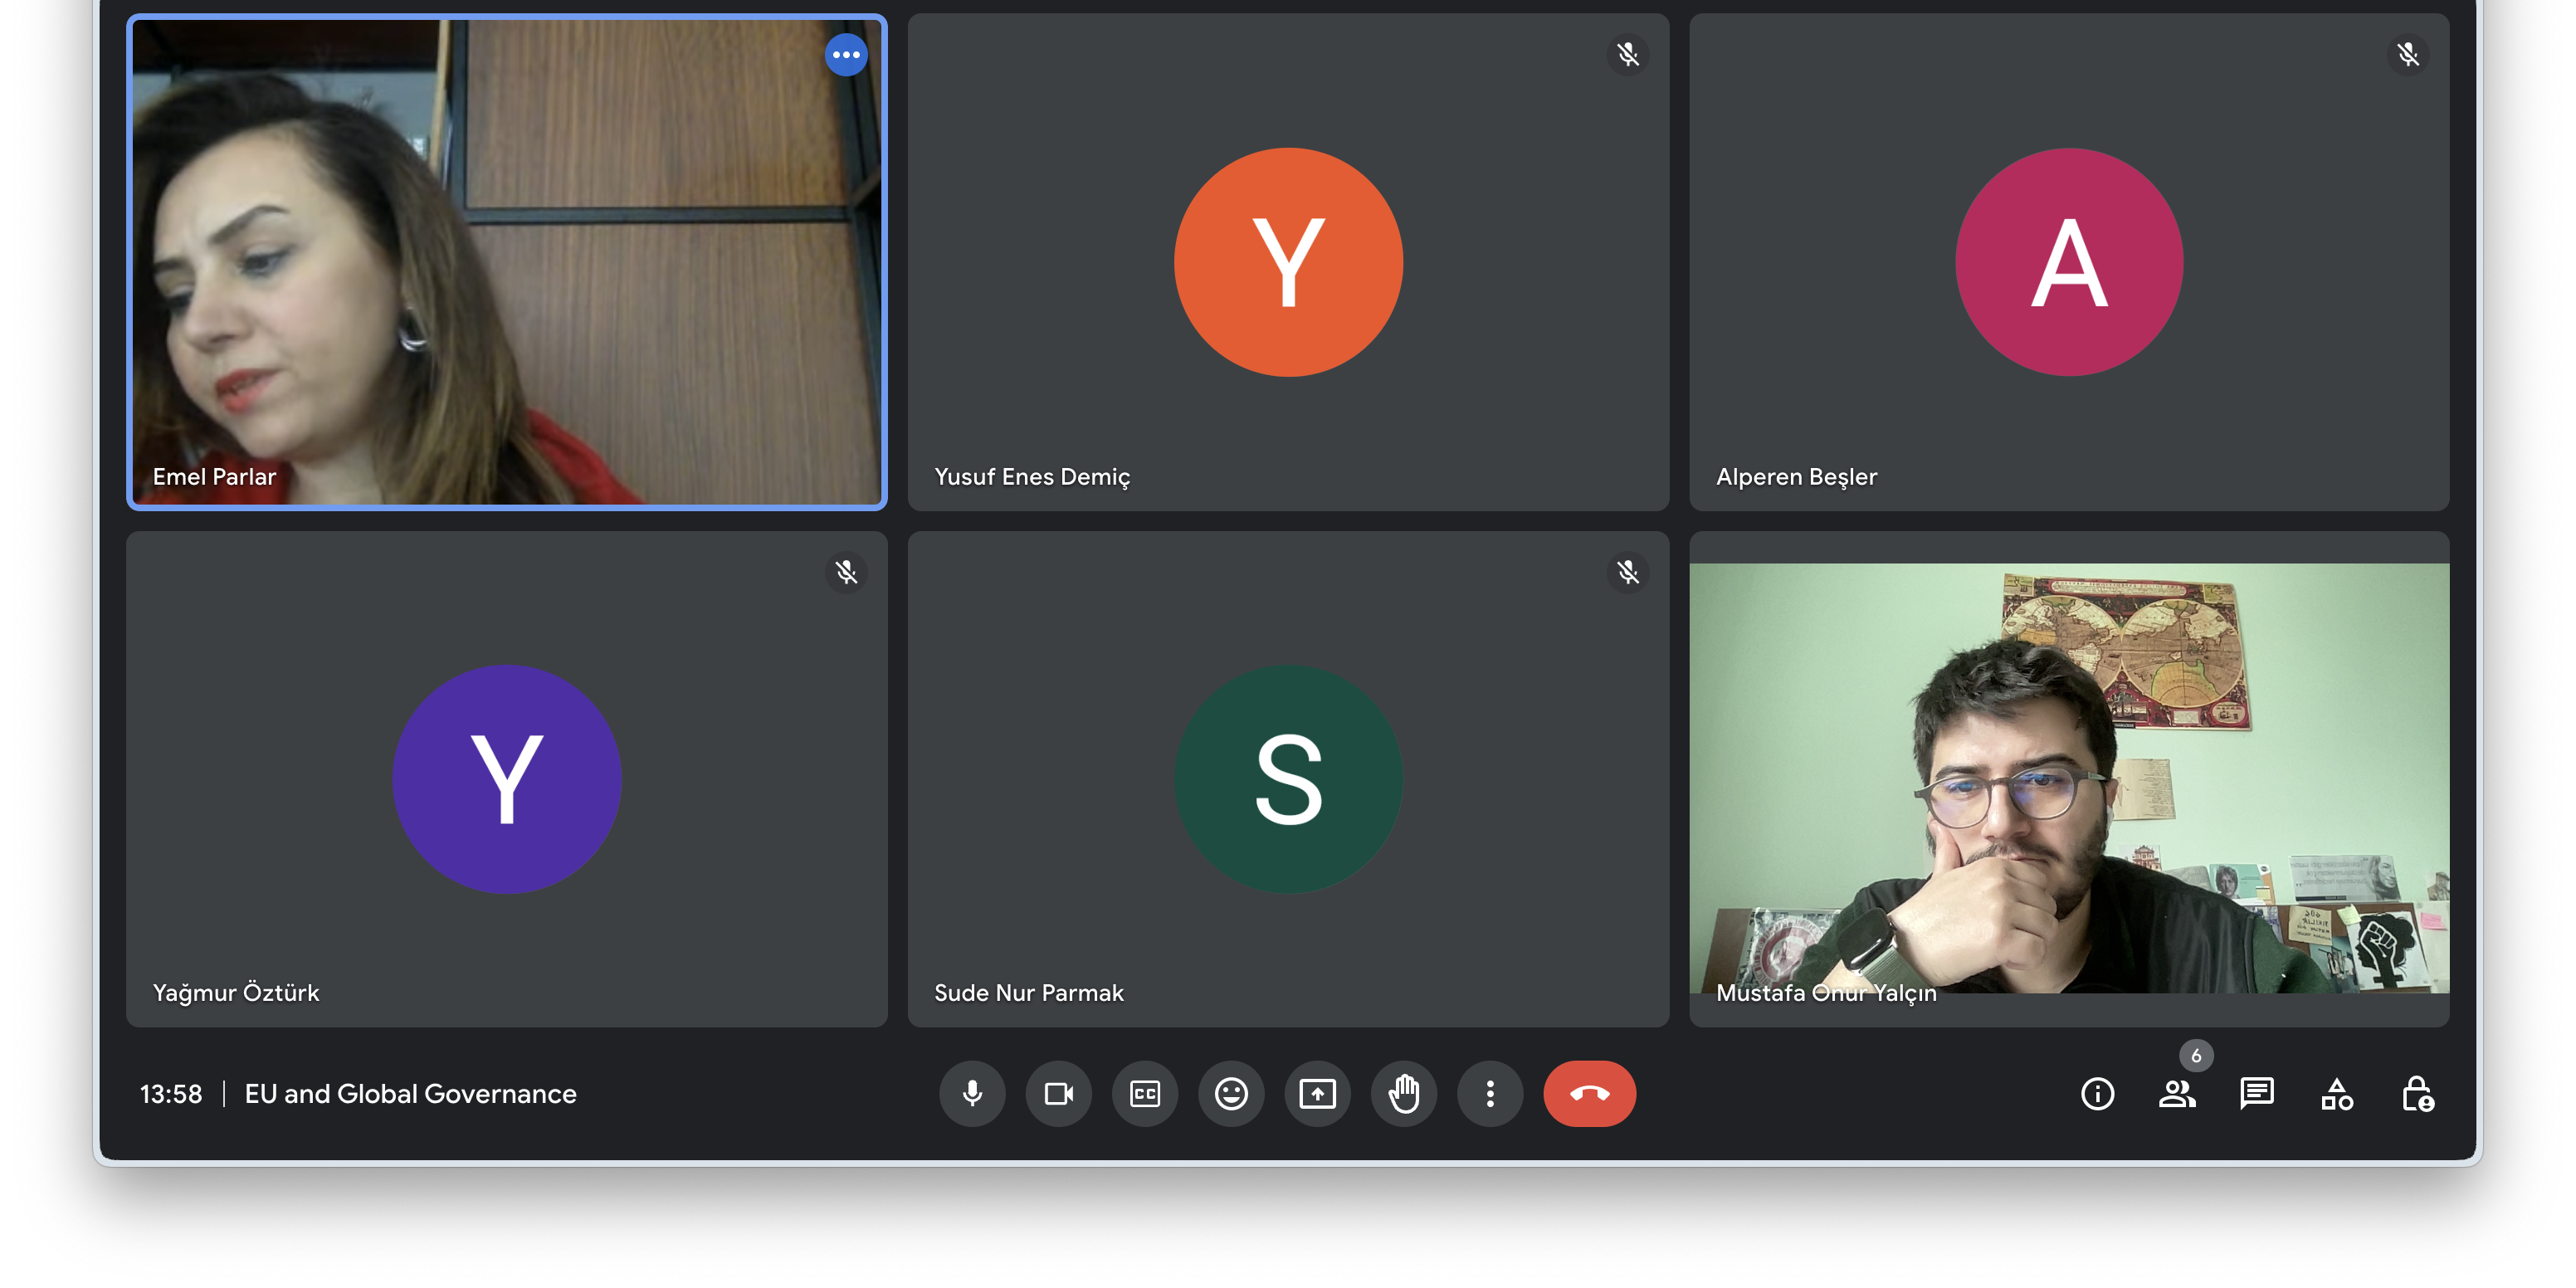Open the activities panel
This screenshot has height=1288, width=2576.
point(2336,1093)
